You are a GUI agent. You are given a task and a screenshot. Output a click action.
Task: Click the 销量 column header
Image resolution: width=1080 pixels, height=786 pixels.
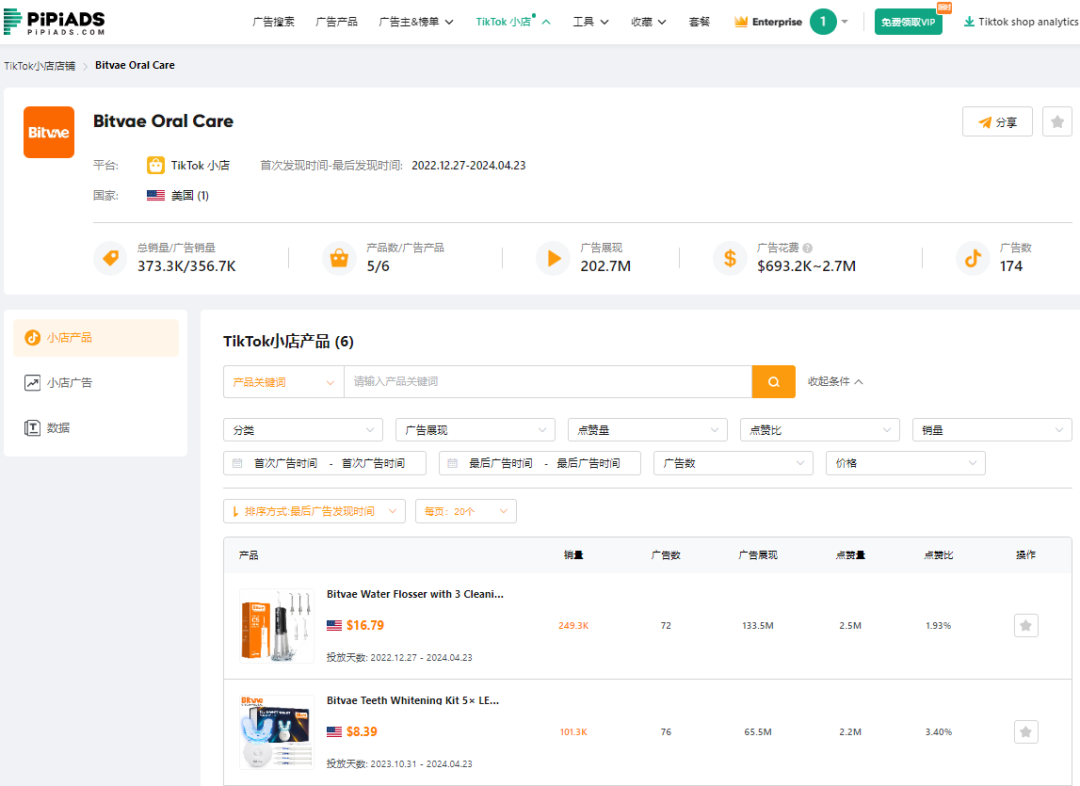573,555
